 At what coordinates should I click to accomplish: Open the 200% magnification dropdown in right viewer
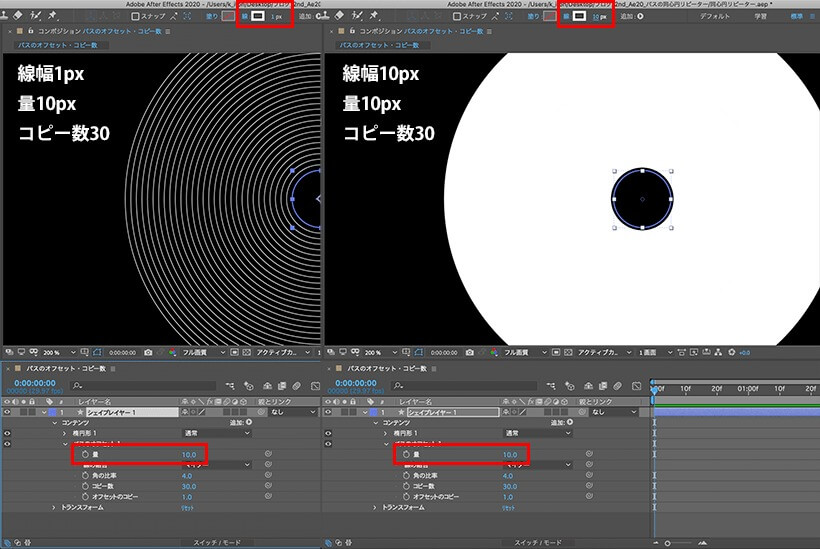(381, 352)
